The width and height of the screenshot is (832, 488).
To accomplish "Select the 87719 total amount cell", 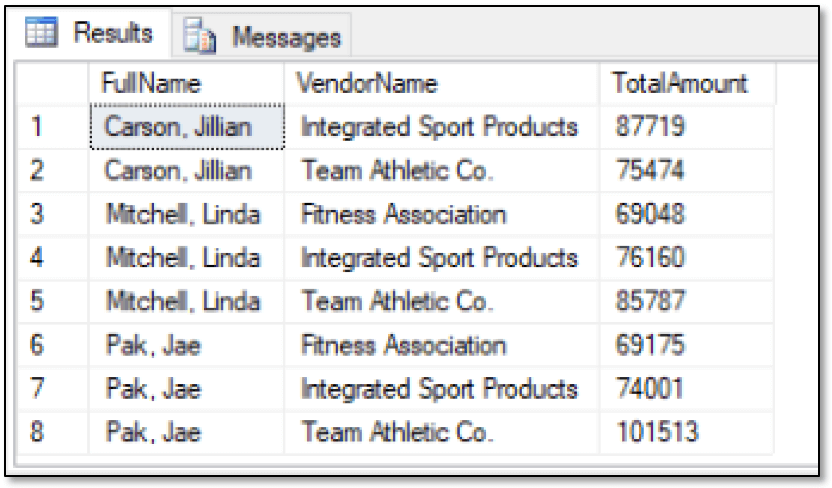I will pos(687,127).
